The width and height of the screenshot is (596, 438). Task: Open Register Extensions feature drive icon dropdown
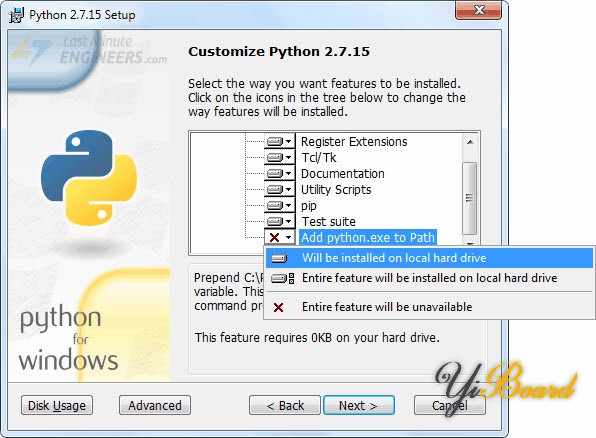click(x=279, y=141)
